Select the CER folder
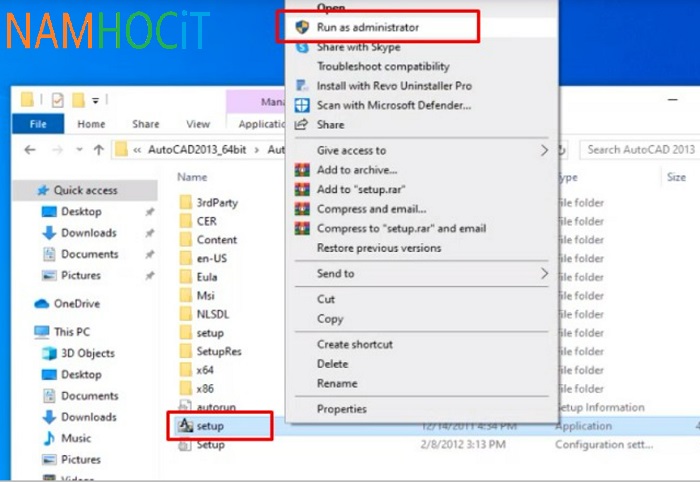The width and height of the screenshot is (700, 482). (207, 221)
